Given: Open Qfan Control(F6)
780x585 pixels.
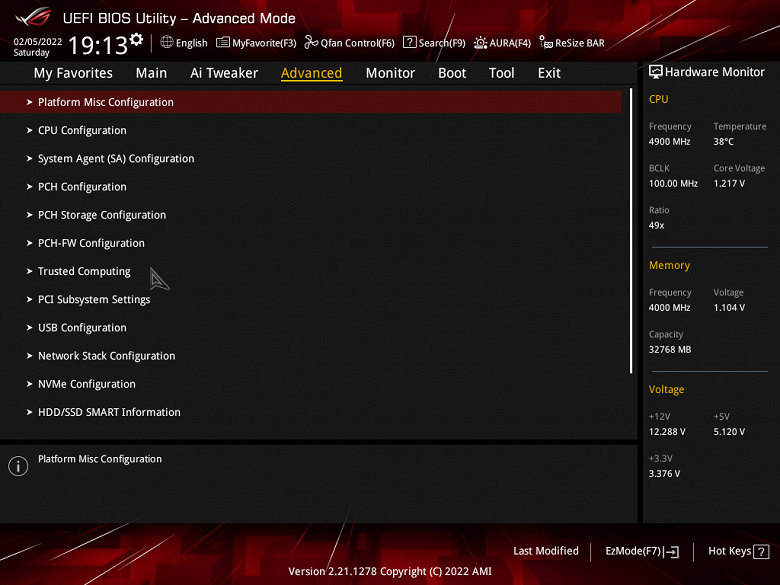Looking at the screenshot, I should (358, 43).
